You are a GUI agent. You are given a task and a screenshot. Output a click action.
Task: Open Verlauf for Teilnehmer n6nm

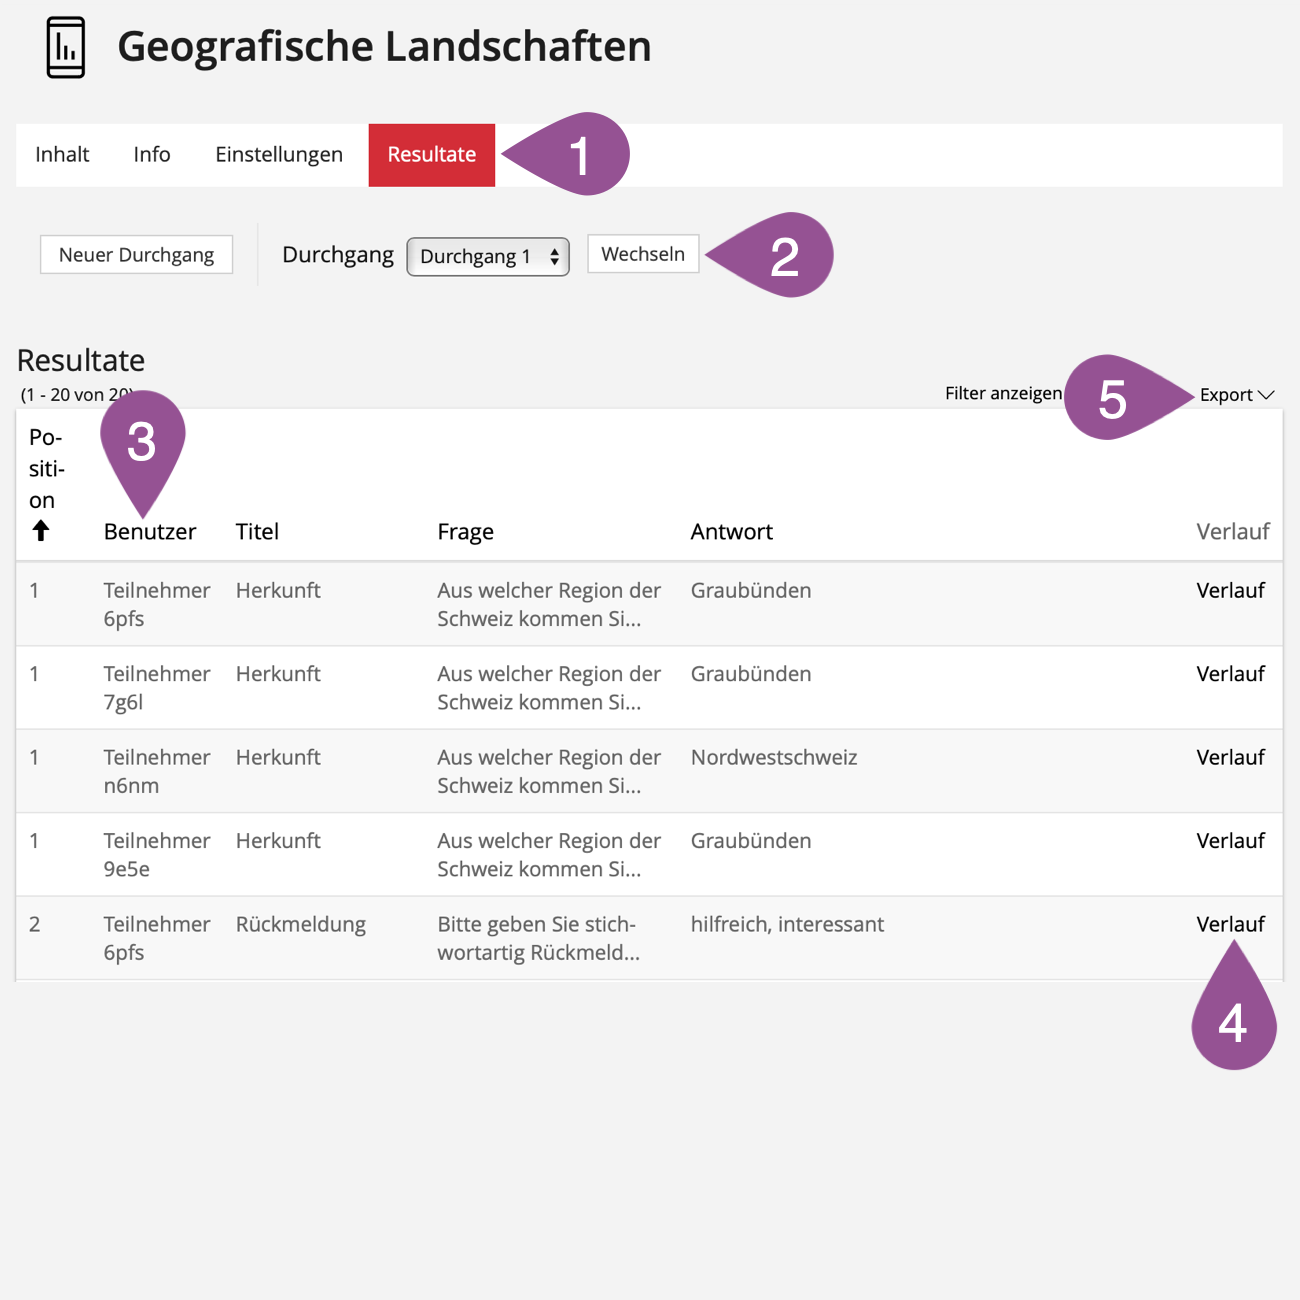click(x=1230, y=758)
